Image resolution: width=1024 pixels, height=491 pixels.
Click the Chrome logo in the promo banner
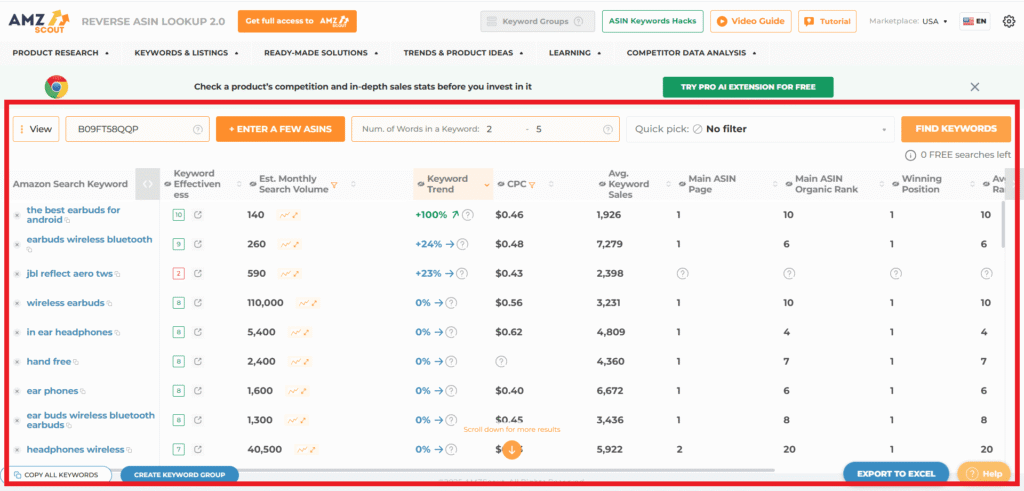click(57, 87)
